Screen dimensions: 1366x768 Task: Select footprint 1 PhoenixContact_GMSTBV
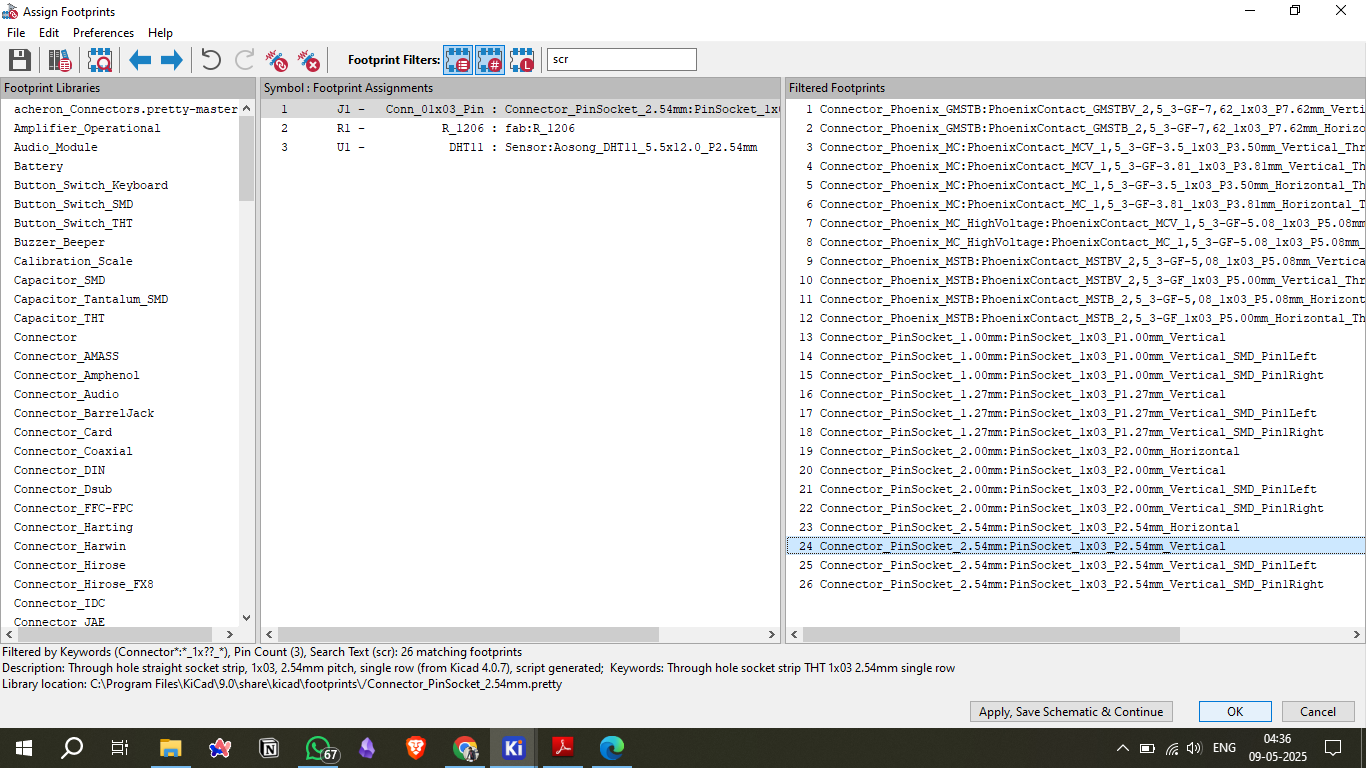[x=1075, y=109]
